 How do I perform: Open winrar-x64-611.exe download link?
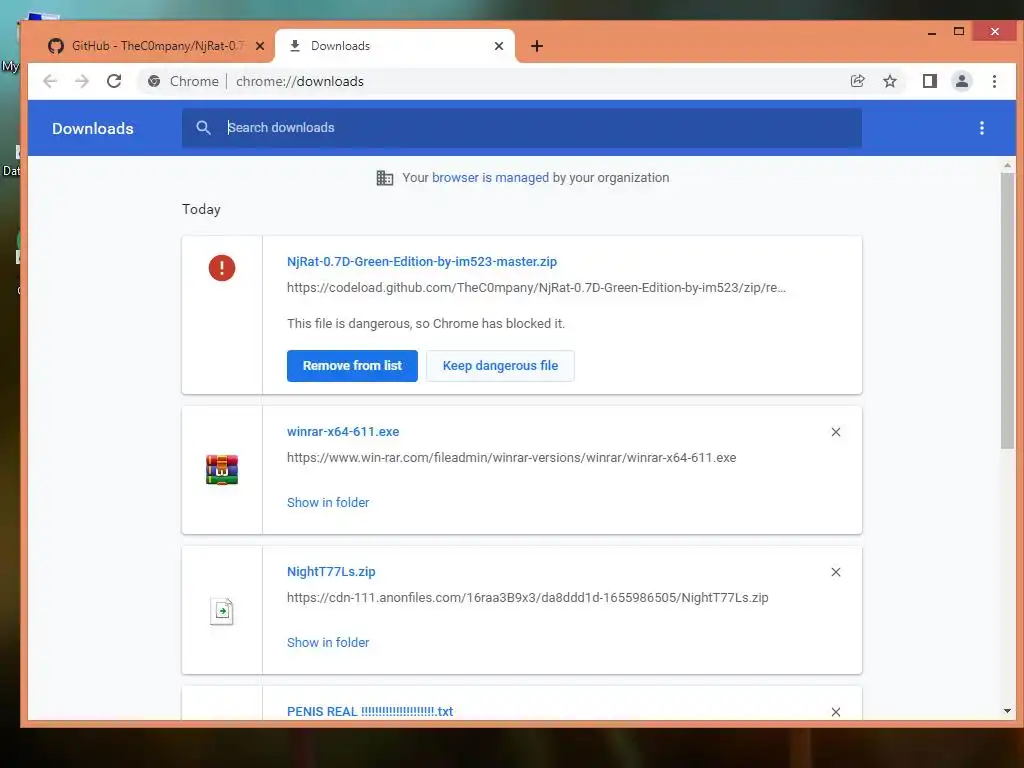point(343,432)
